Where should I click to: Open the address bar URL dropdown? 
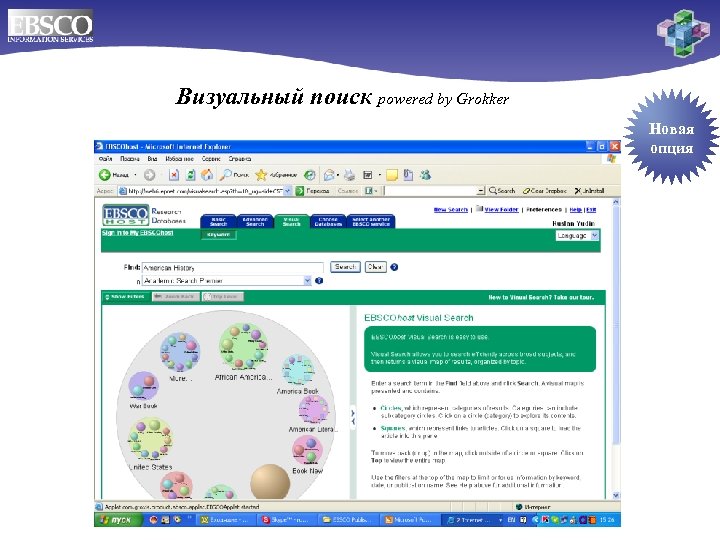[x=287, y=191]
